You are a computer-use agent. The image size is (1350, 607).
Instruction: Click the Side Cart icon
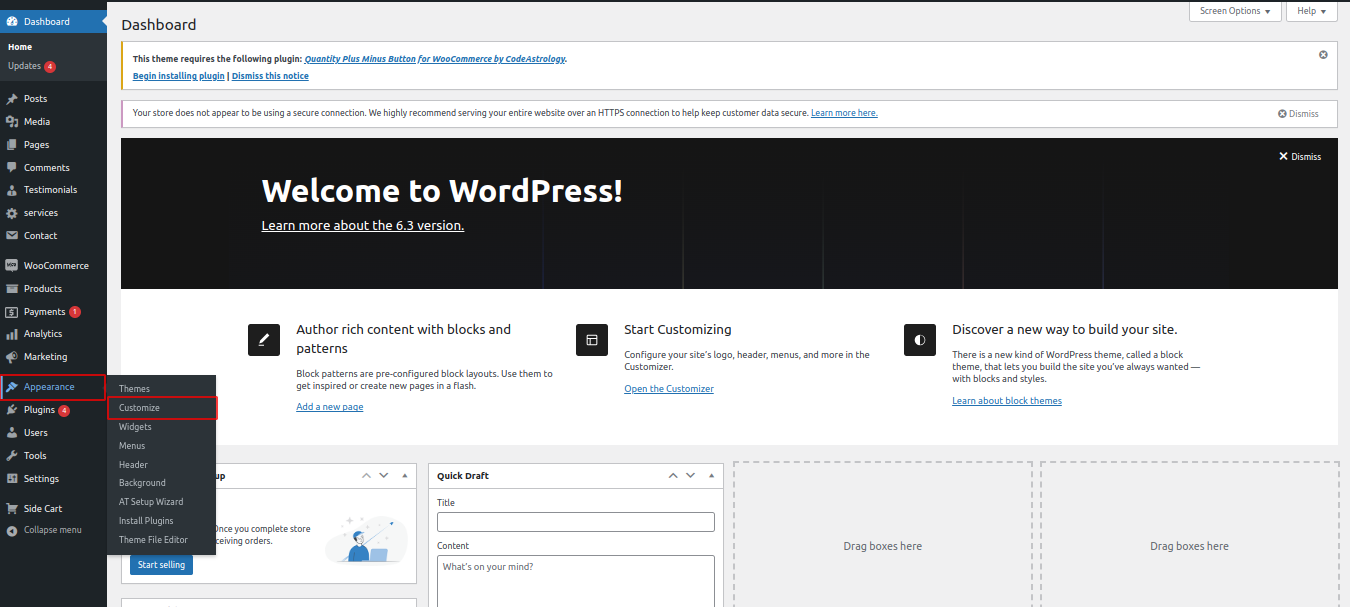point(12,509)
